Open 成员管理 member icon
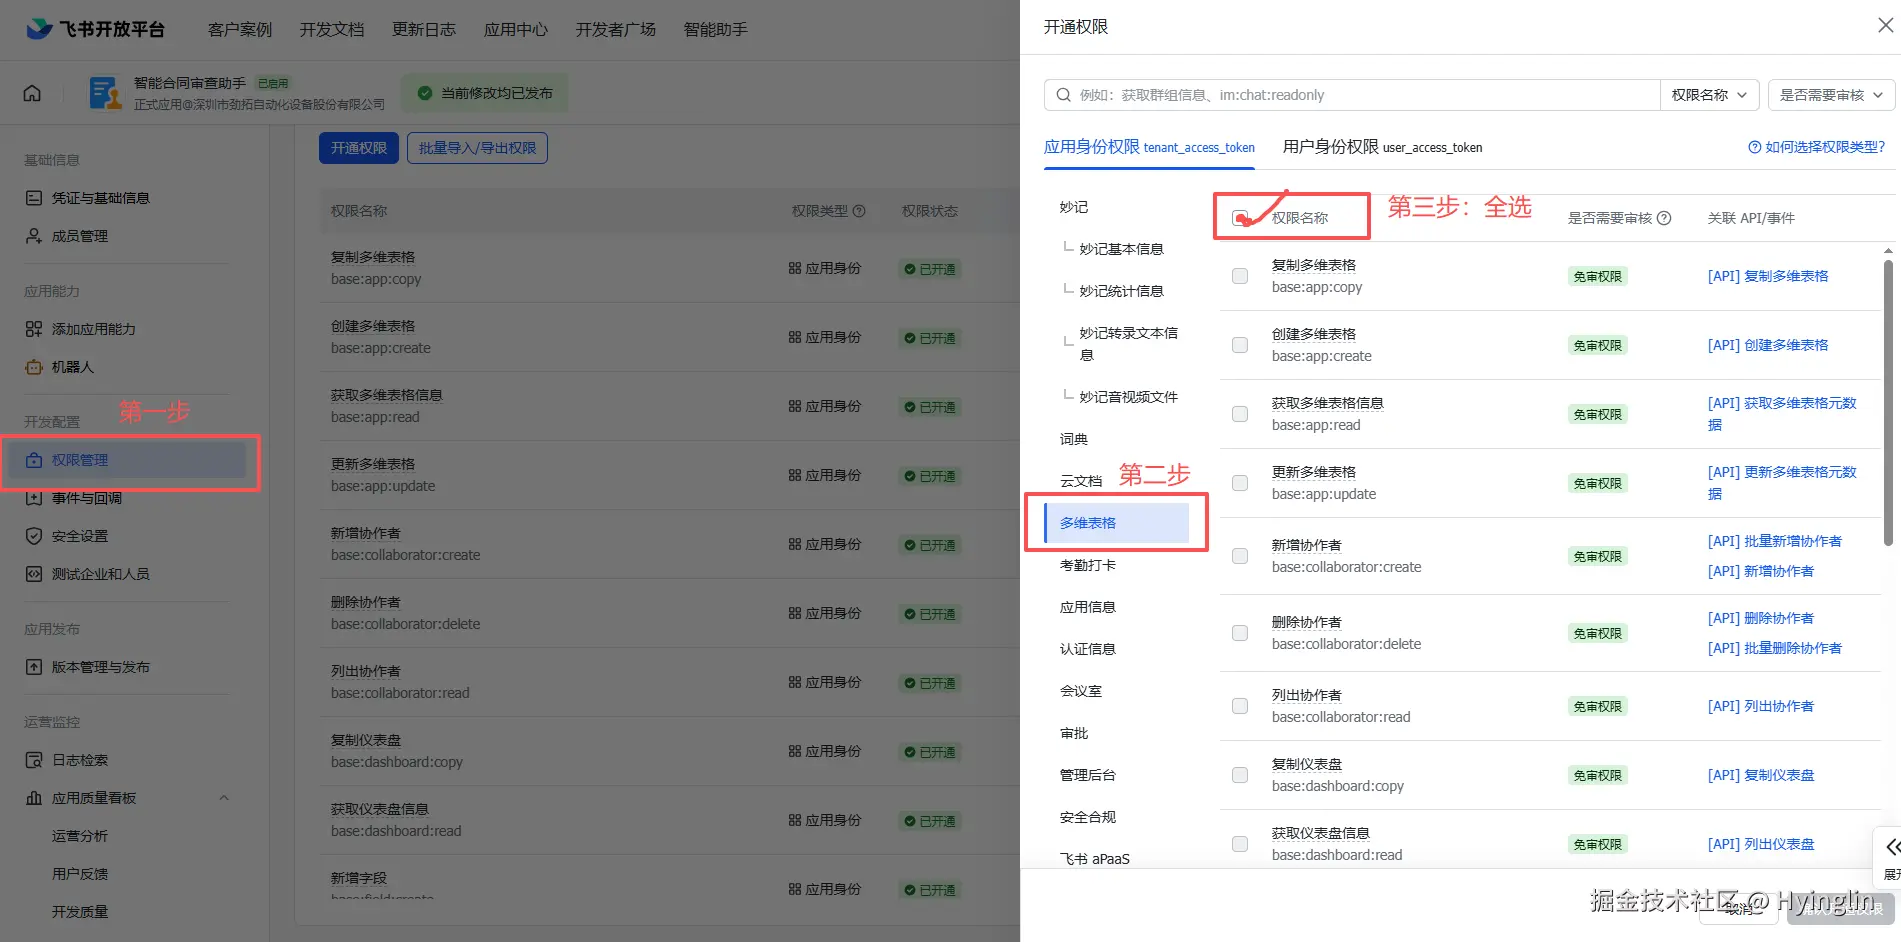 pyautogui.click(x=34, y=236)
